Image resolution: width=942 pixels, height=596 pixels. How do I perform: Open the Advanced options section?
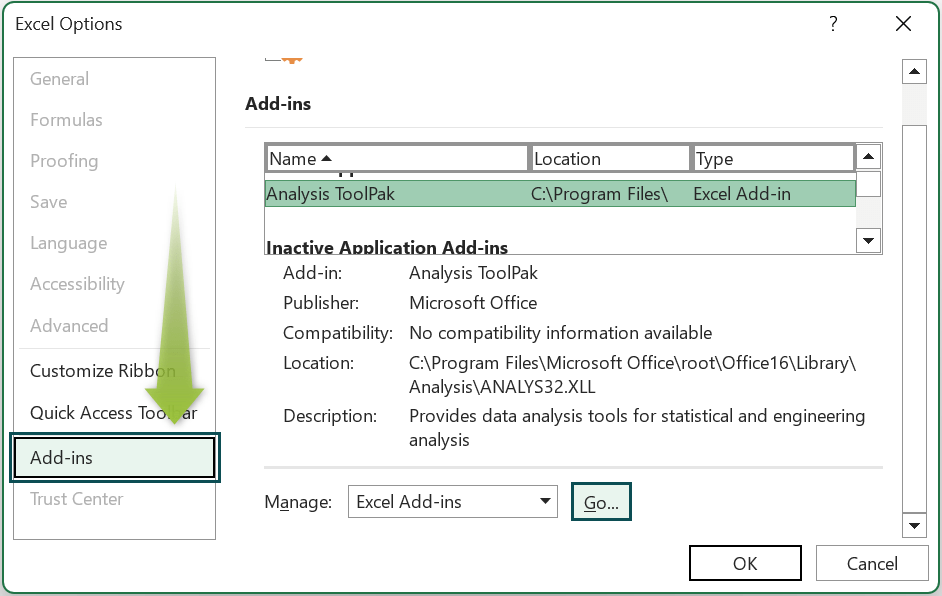point(69,326)
